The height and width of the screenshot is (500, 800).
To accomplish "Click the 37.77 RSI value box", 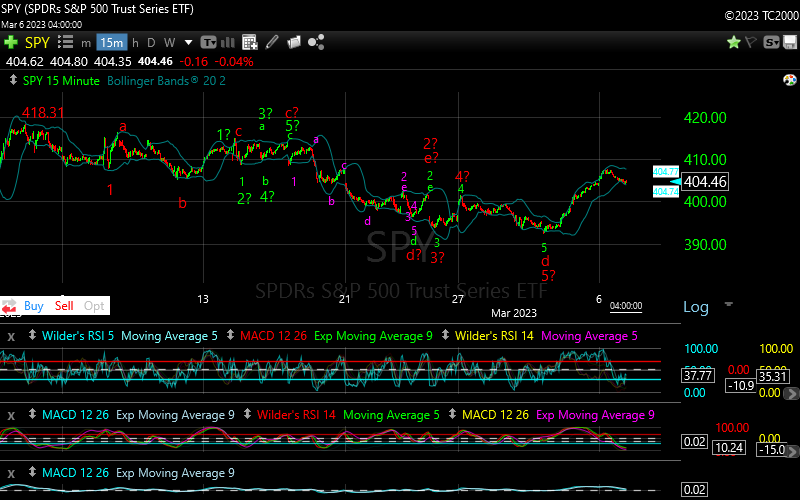I will click(697, 376).
